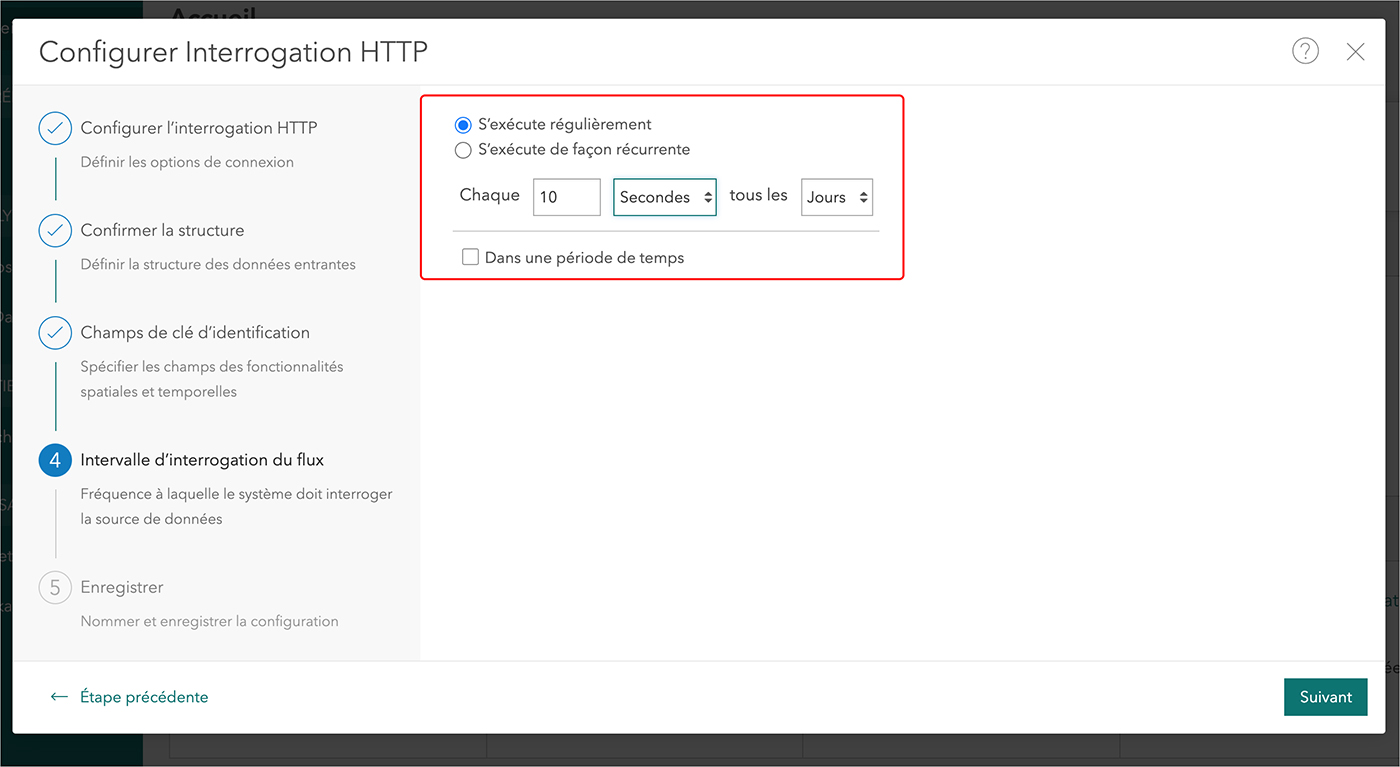The image size is (1400, 767).
Task: Click the back arrow icon for previous step
Action: tap(59, 697)
